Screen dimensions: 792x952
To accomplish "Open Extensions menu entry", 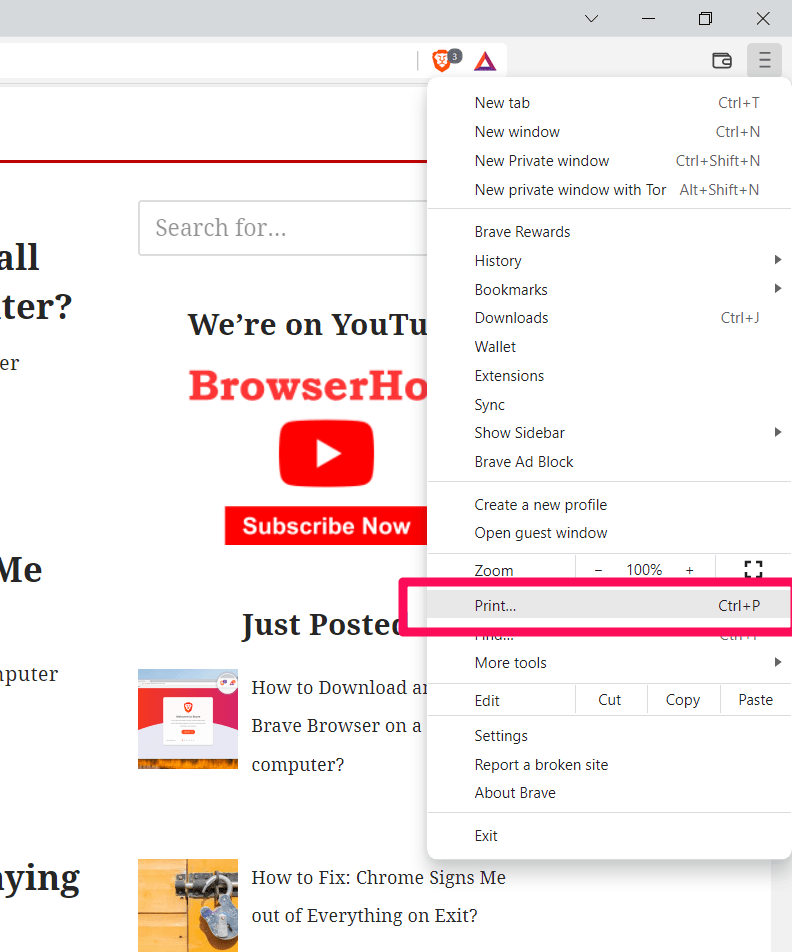I will 609,376.
